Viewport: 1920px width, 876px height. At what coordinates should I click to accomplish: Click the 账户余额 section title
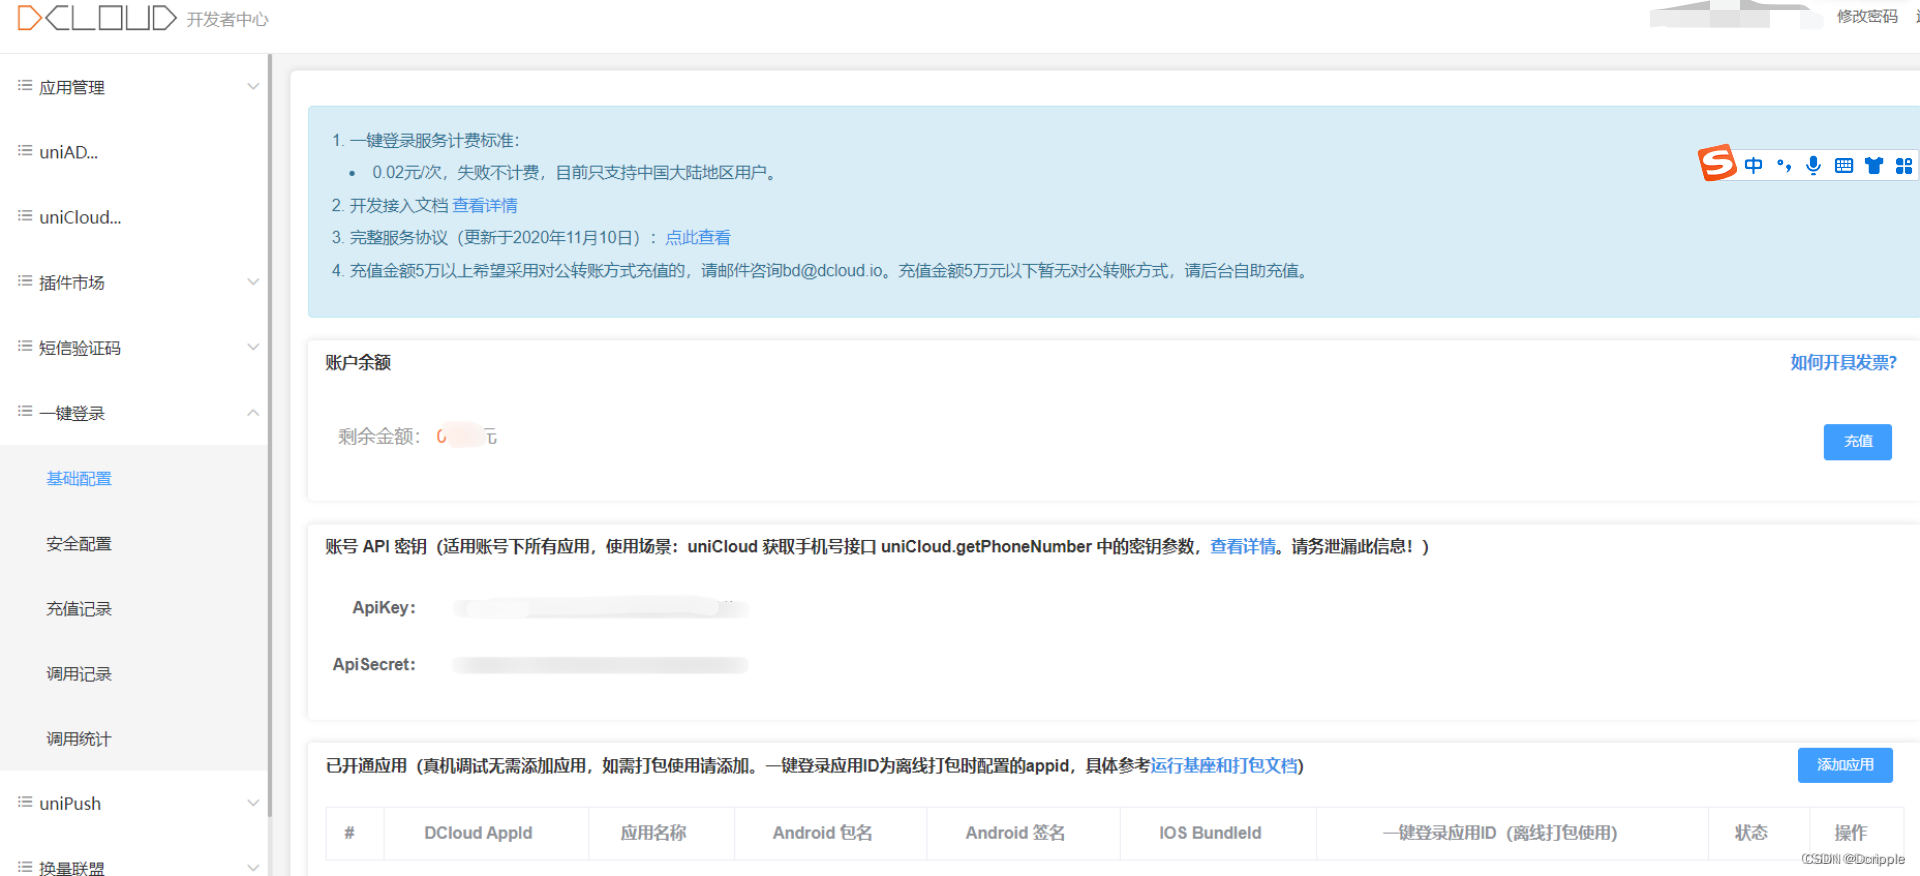(358, 362)
